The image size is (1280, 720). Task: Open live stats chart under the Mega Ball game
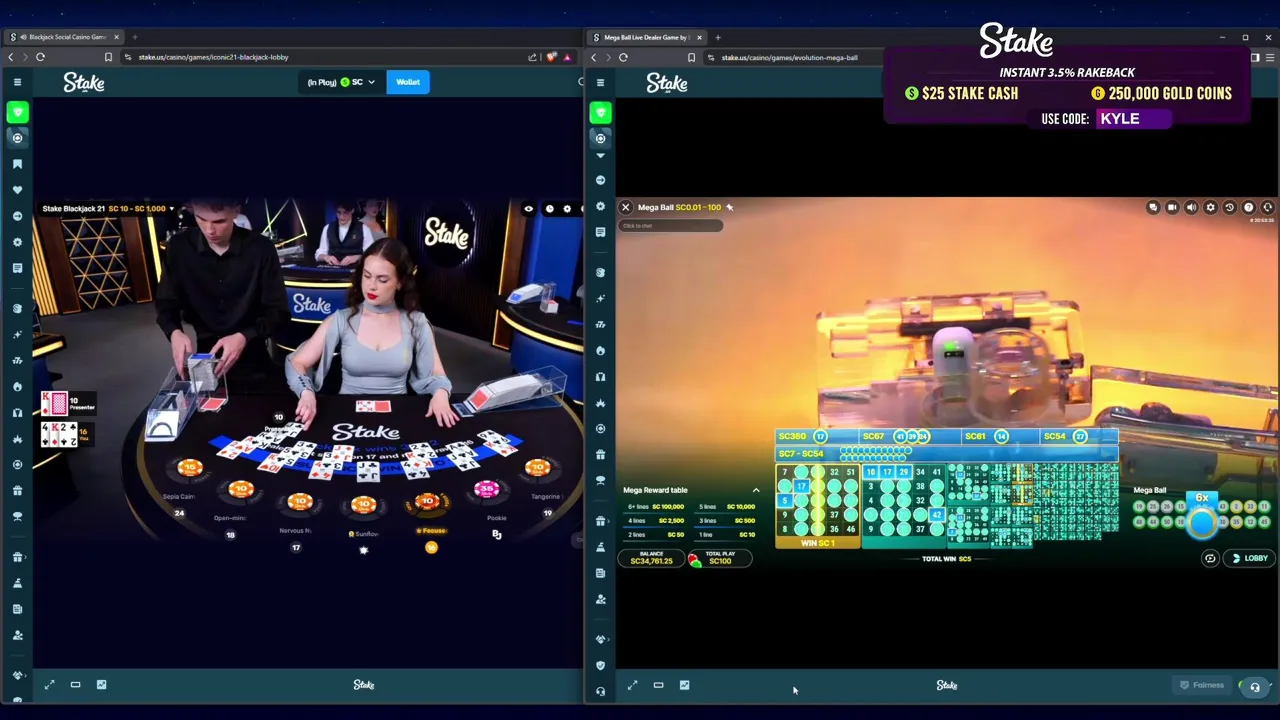[x=684, y=685]
